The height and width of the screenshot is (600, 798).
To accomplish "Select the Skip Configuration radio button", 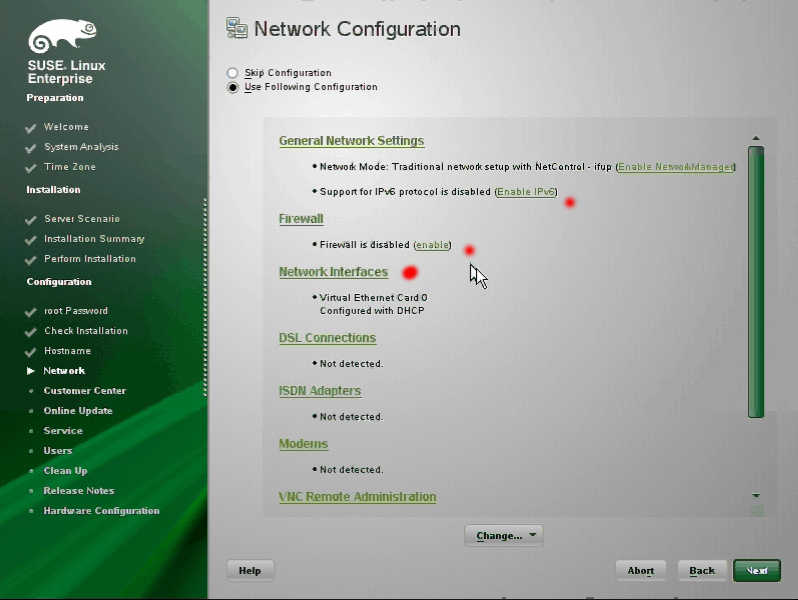I will 233,73.
